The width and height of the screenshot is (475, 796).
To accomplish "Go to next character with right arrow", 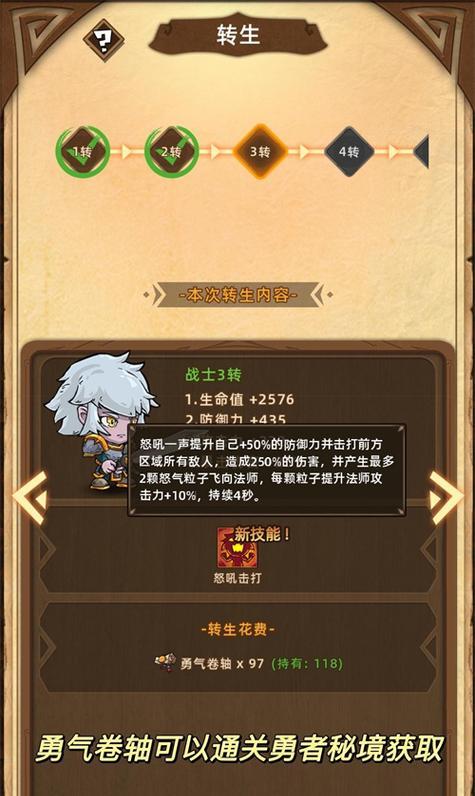I will (x=446, y=497).
